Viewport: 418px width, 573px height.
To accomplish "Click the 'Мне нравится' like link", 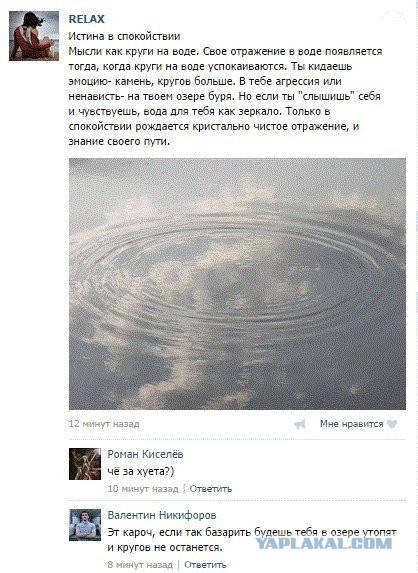I will click(352, 424).
